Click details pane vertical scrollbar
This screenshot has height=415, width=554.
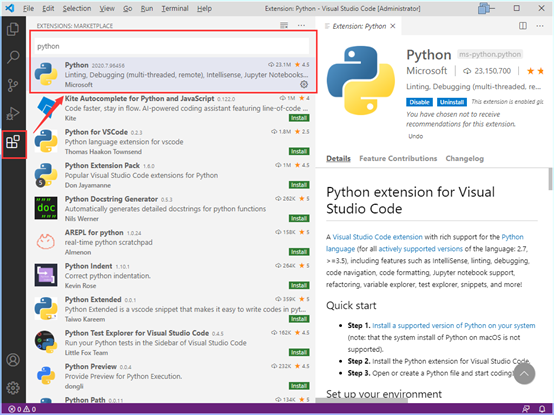click(x=550, y=179)
